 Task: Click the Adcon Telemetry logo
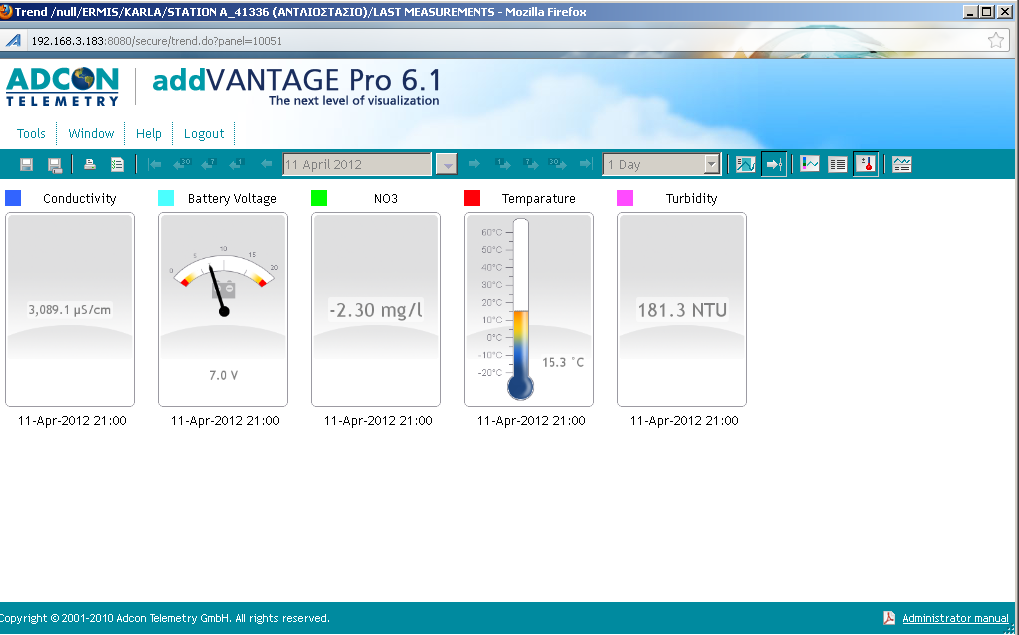point(62,86)
